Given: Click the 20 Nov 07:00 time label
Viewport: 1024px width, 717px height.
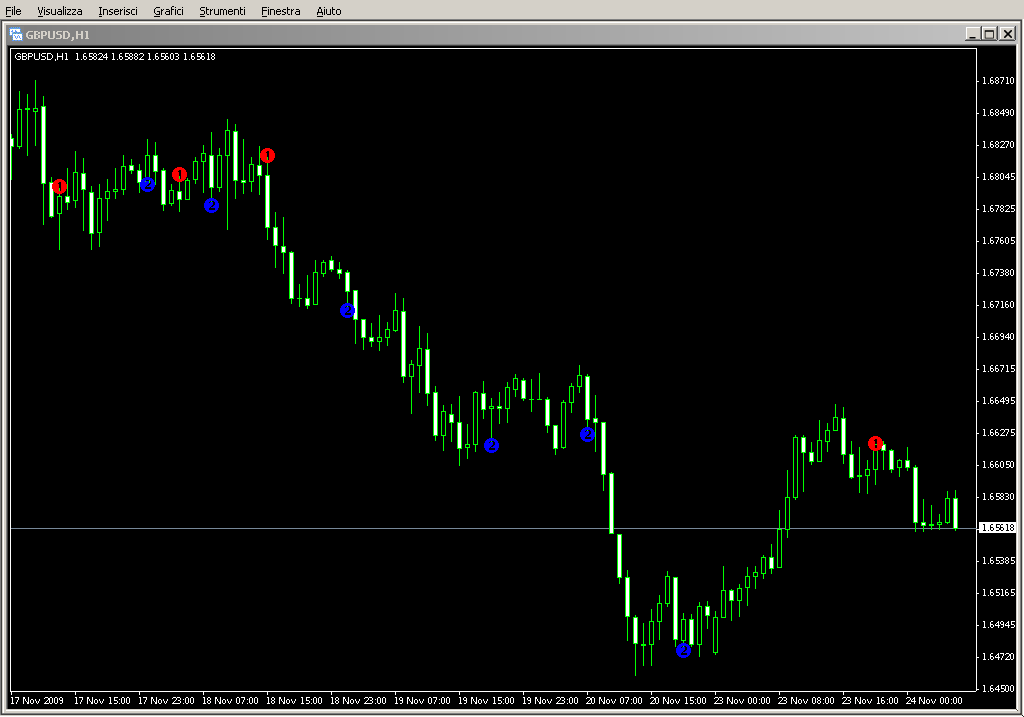Looking at the screenshot, I should pyautogui.click(x=614, y=701).
